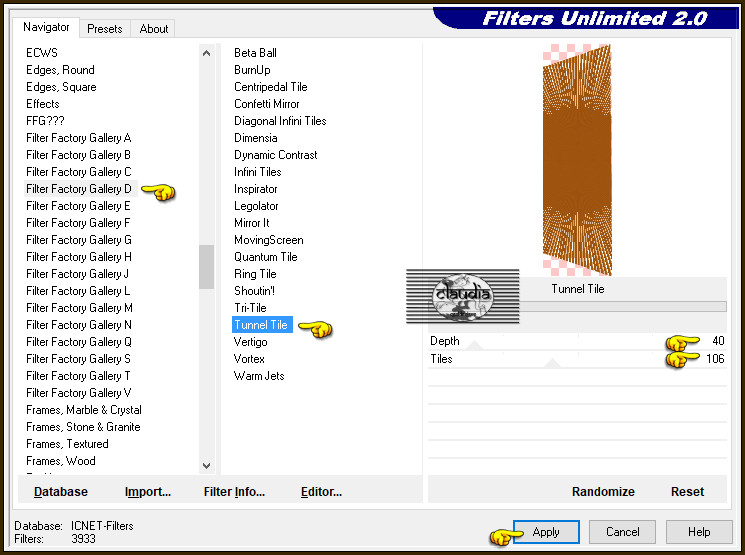Screen dimensions: 745x555
Task: Open the Editor... button
Action: pyautogui.click(x=321, y=492)
